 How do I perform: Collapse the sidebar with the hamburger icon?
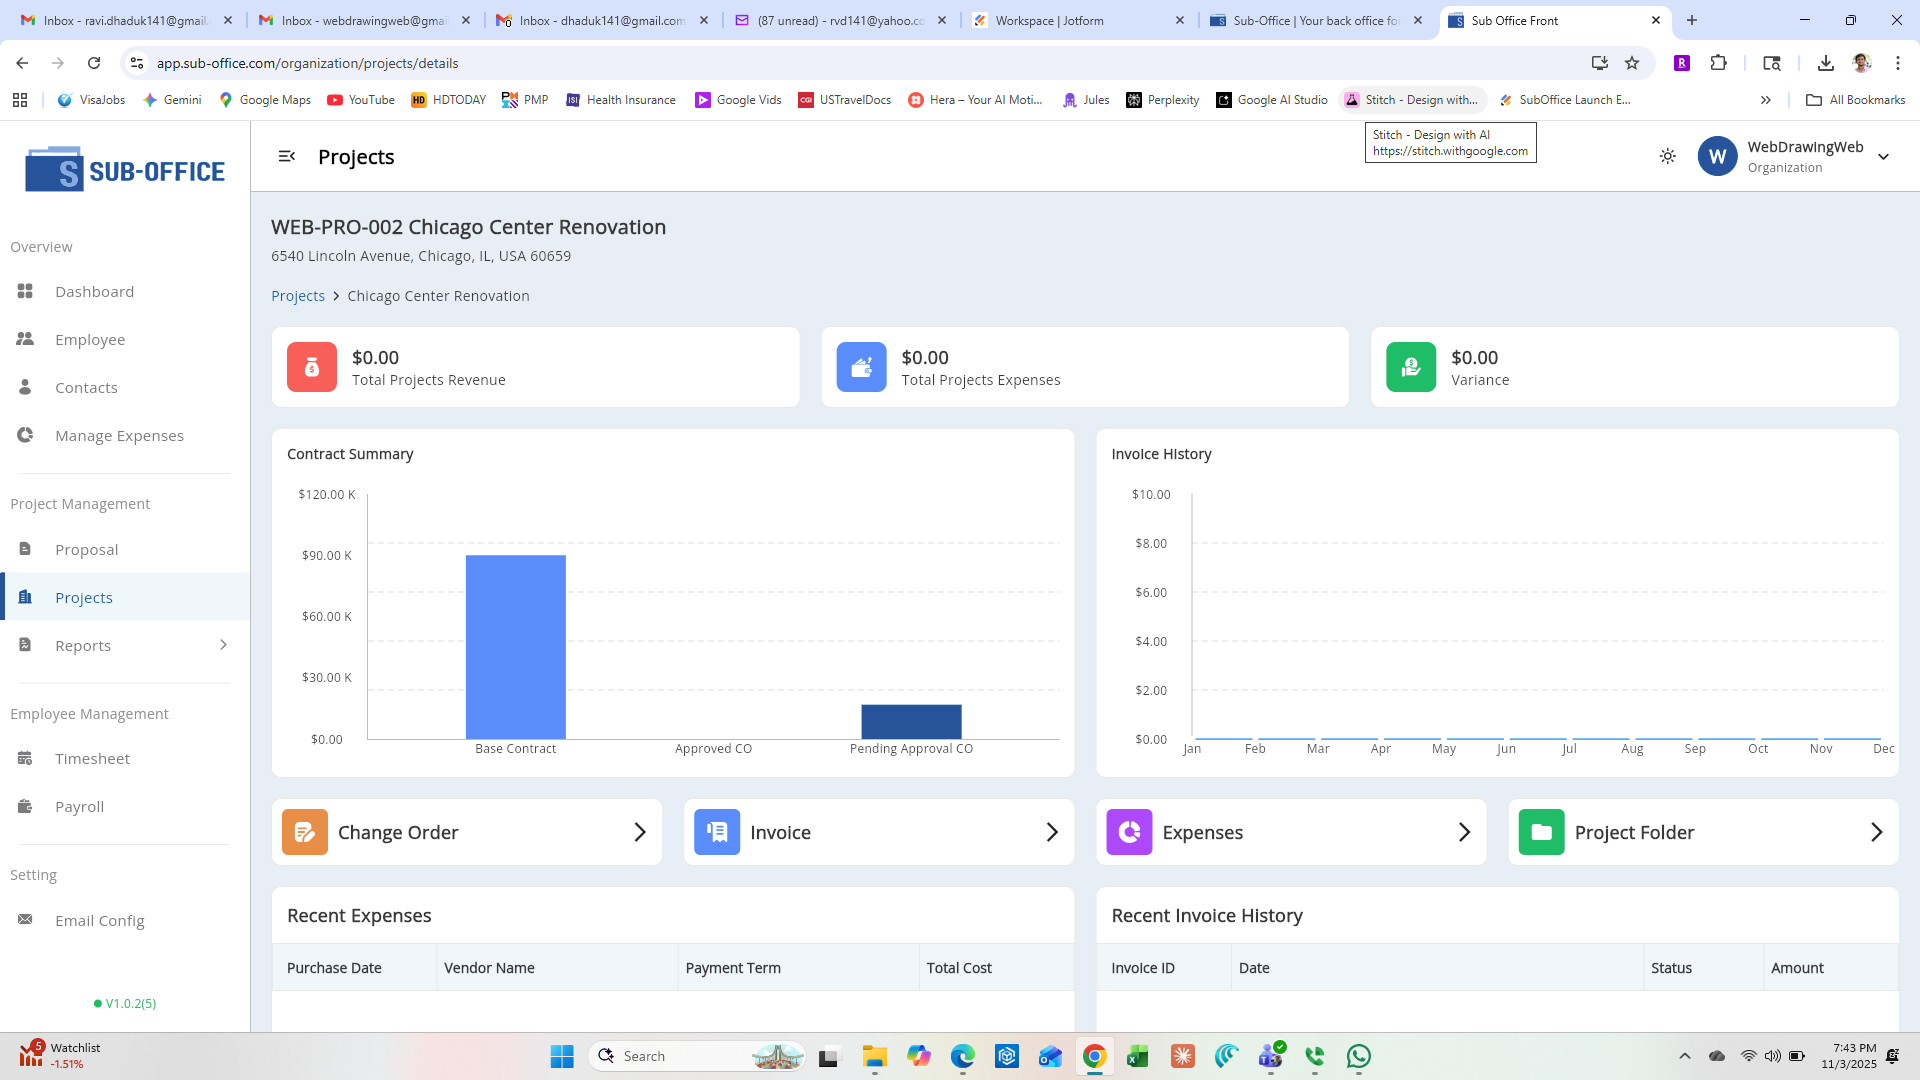[x=286, y=156]
